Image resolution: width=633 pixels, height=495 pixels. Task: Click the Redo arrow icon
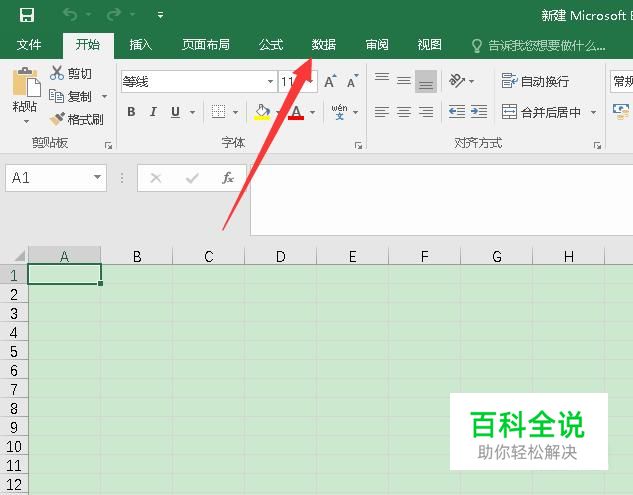point(113,15)
